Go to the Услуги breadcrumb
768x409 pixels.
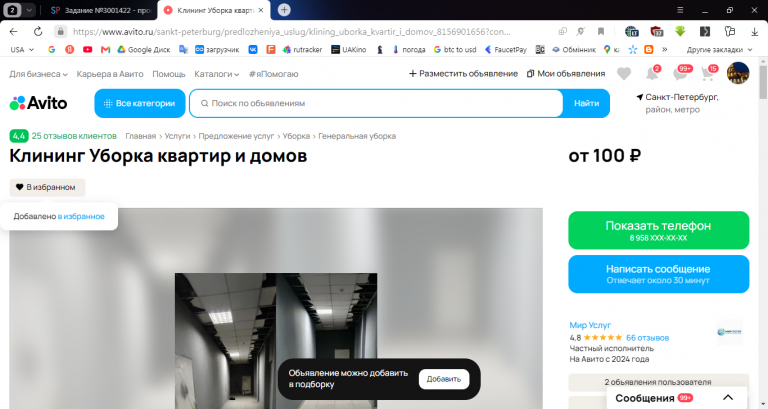coord(177,136)
